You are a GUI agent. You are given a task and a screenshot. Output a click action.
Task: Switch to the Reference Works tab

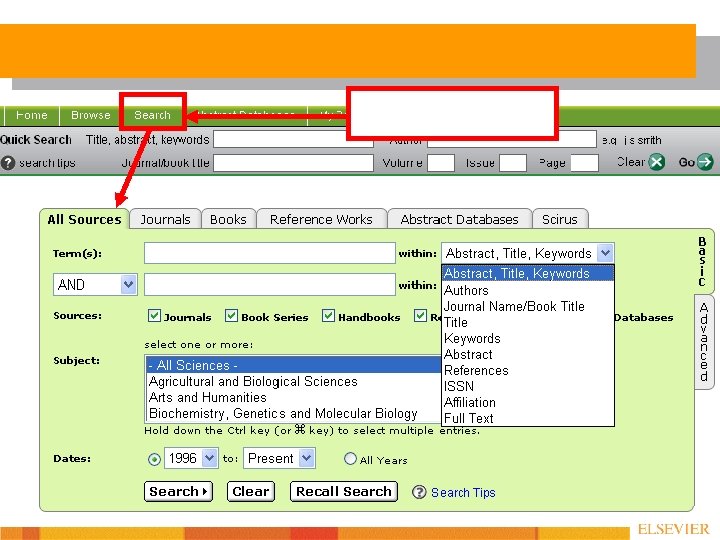(321, 219)
